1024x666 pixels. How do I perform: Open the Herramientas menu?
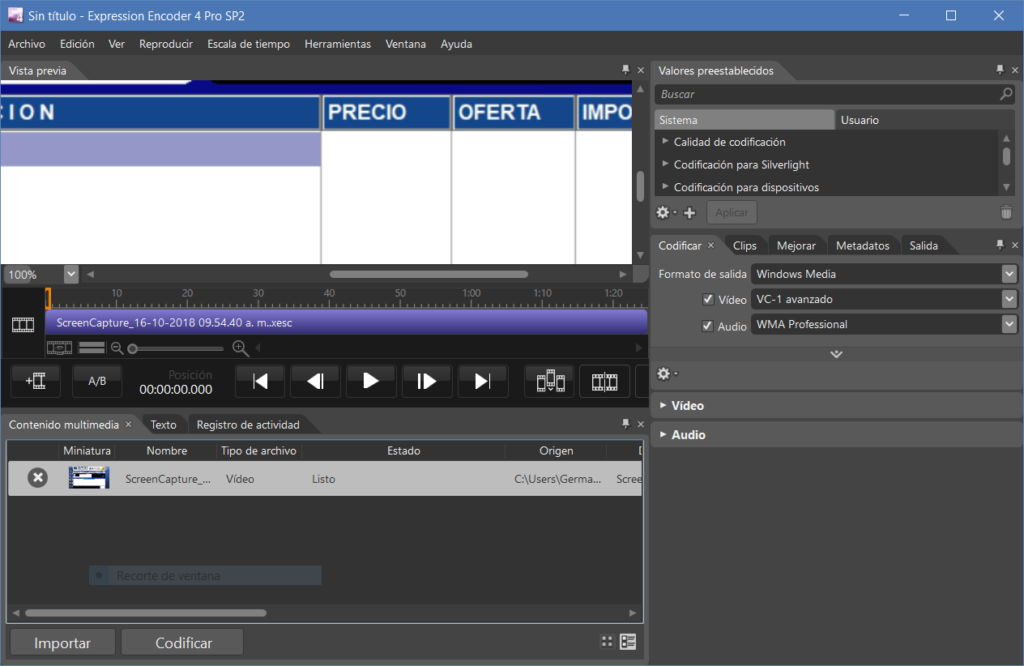[338, 44]
